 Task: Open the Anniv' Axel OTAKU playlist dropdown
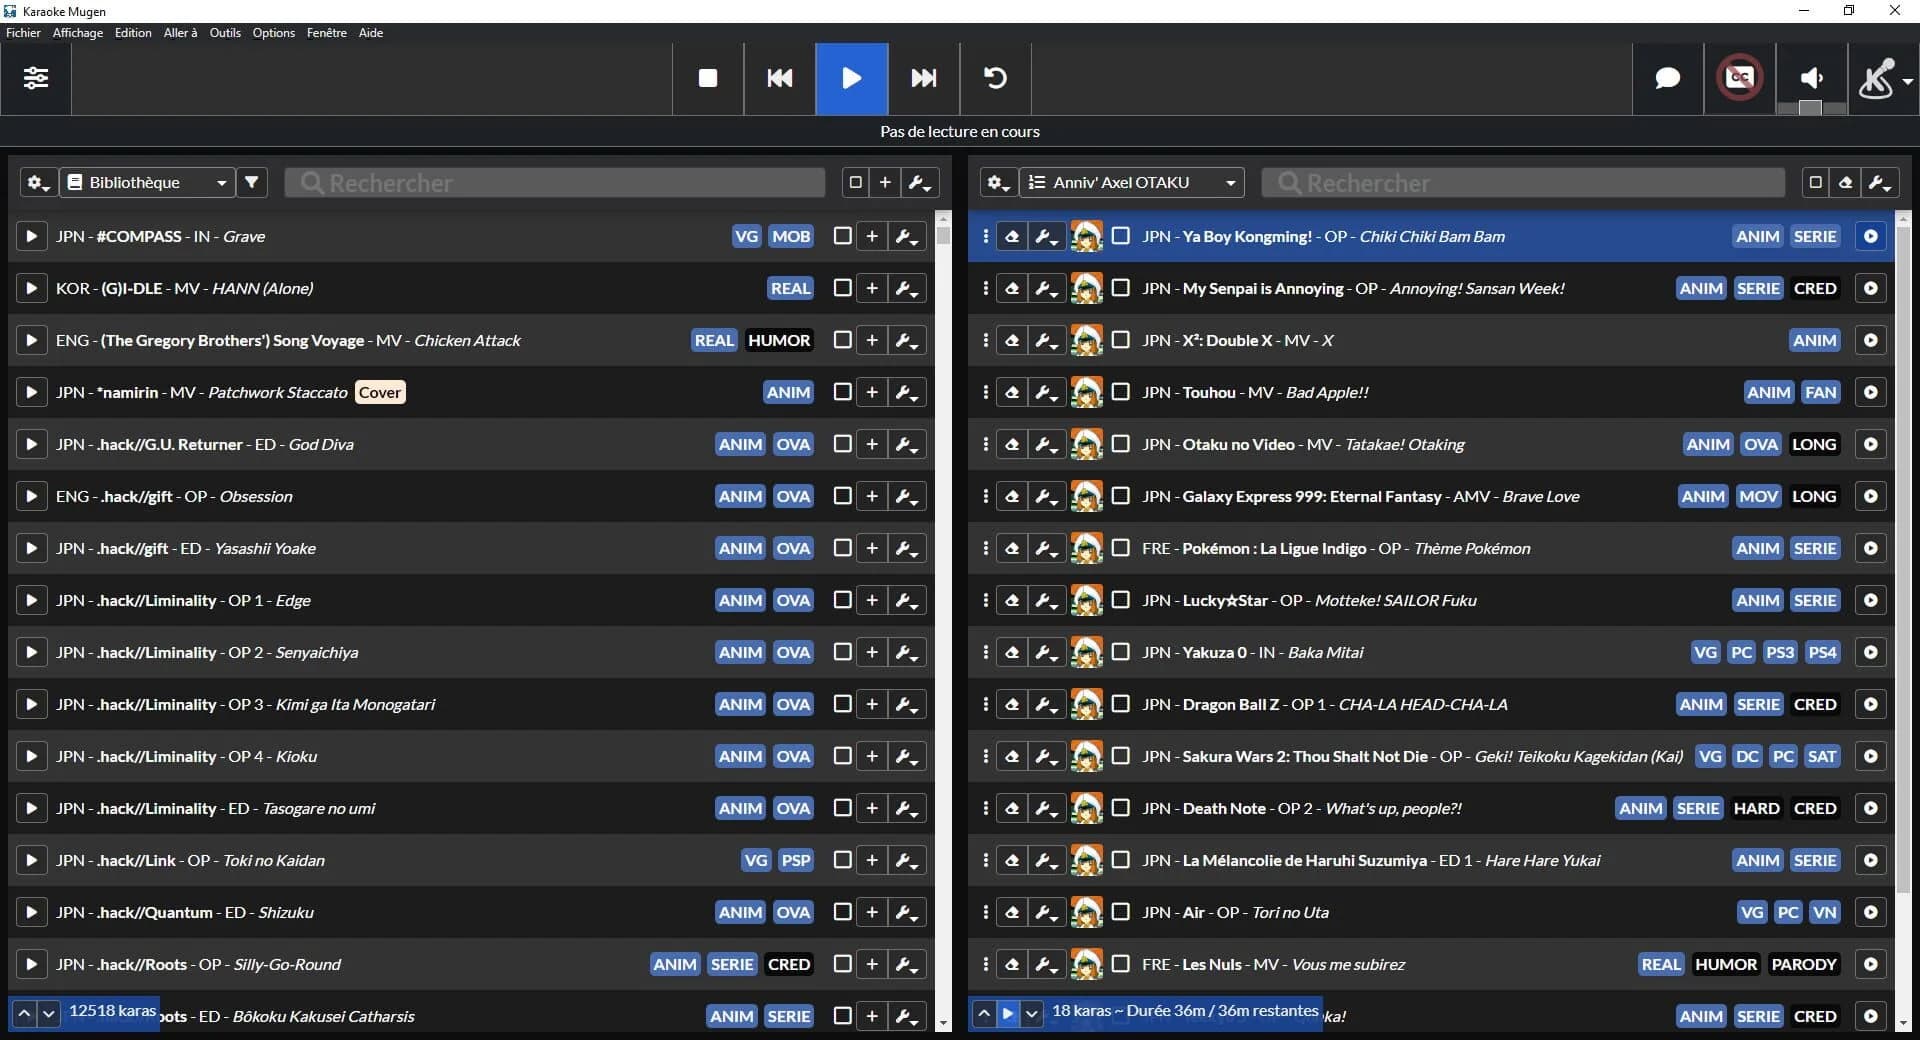[x=1131, y=182]
